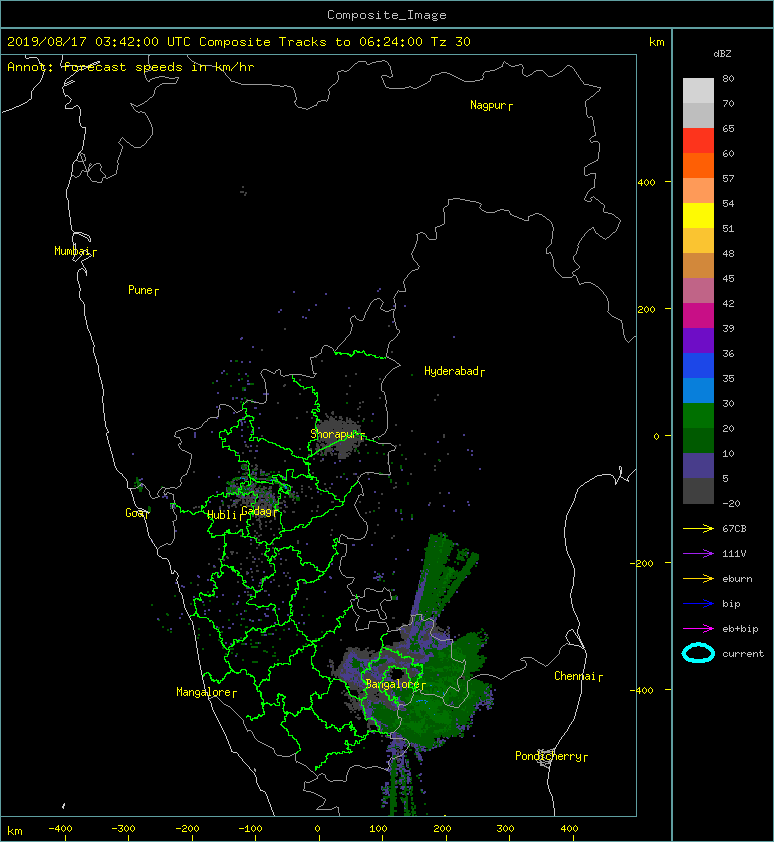Select the purple swatch above label 36

coord(698,340)
